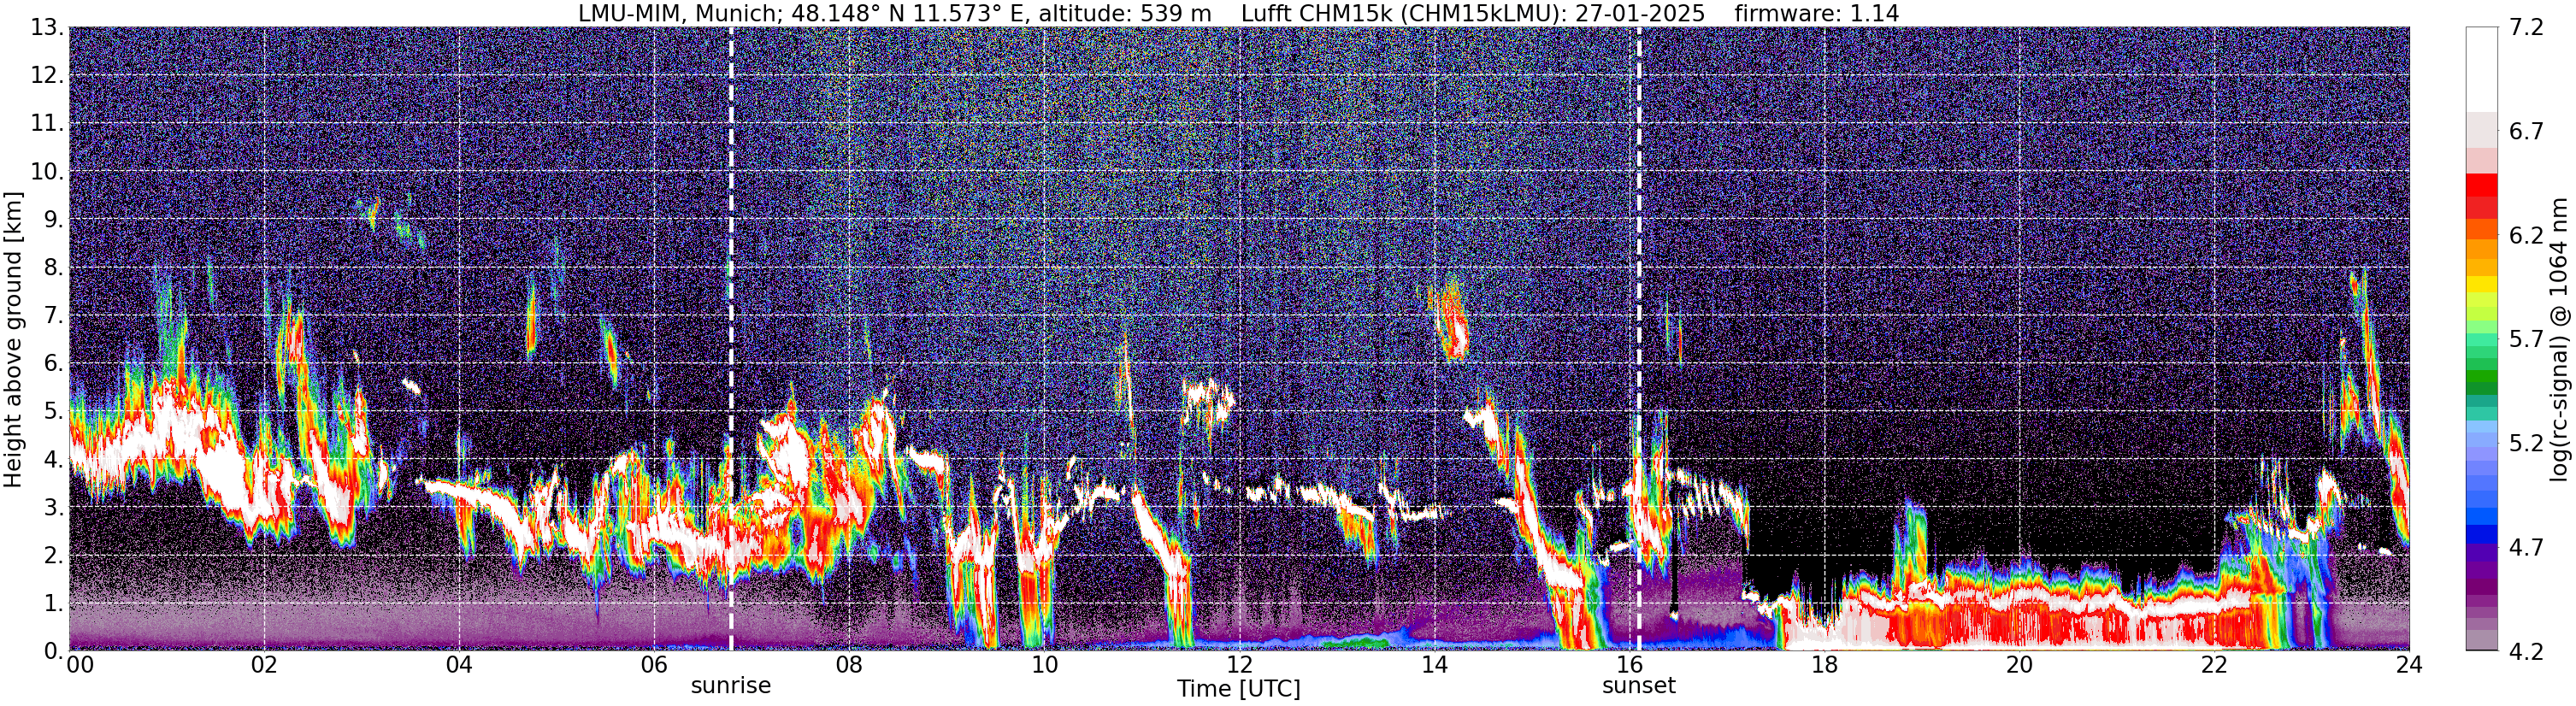Click the '22' time axis tick label
Screen dimensions: 2576x706
2214,664
